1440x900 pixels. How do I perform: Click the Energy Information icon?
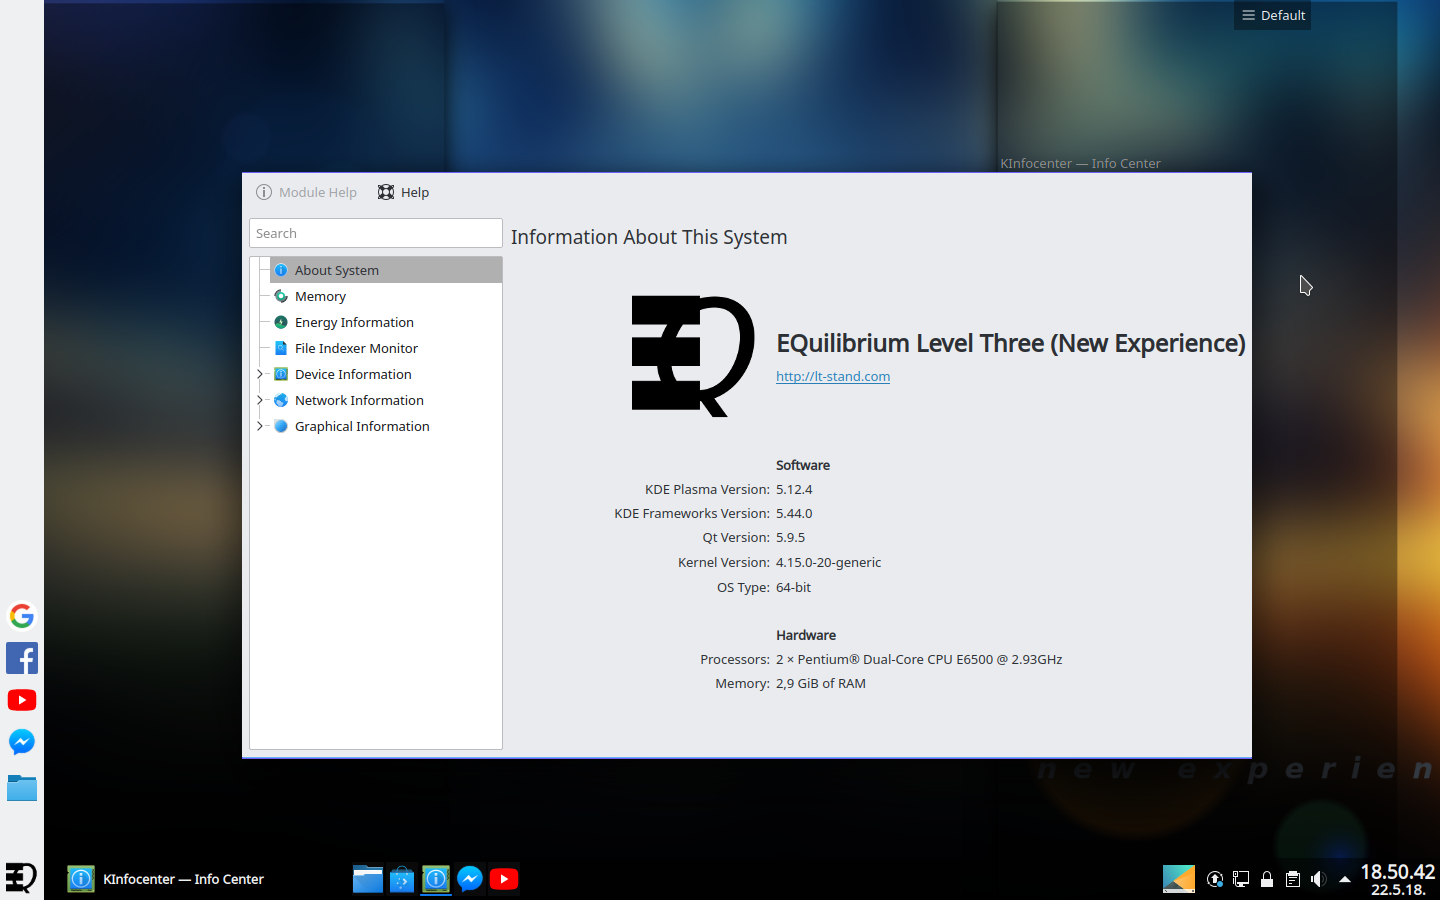click(x=281, y=322)
